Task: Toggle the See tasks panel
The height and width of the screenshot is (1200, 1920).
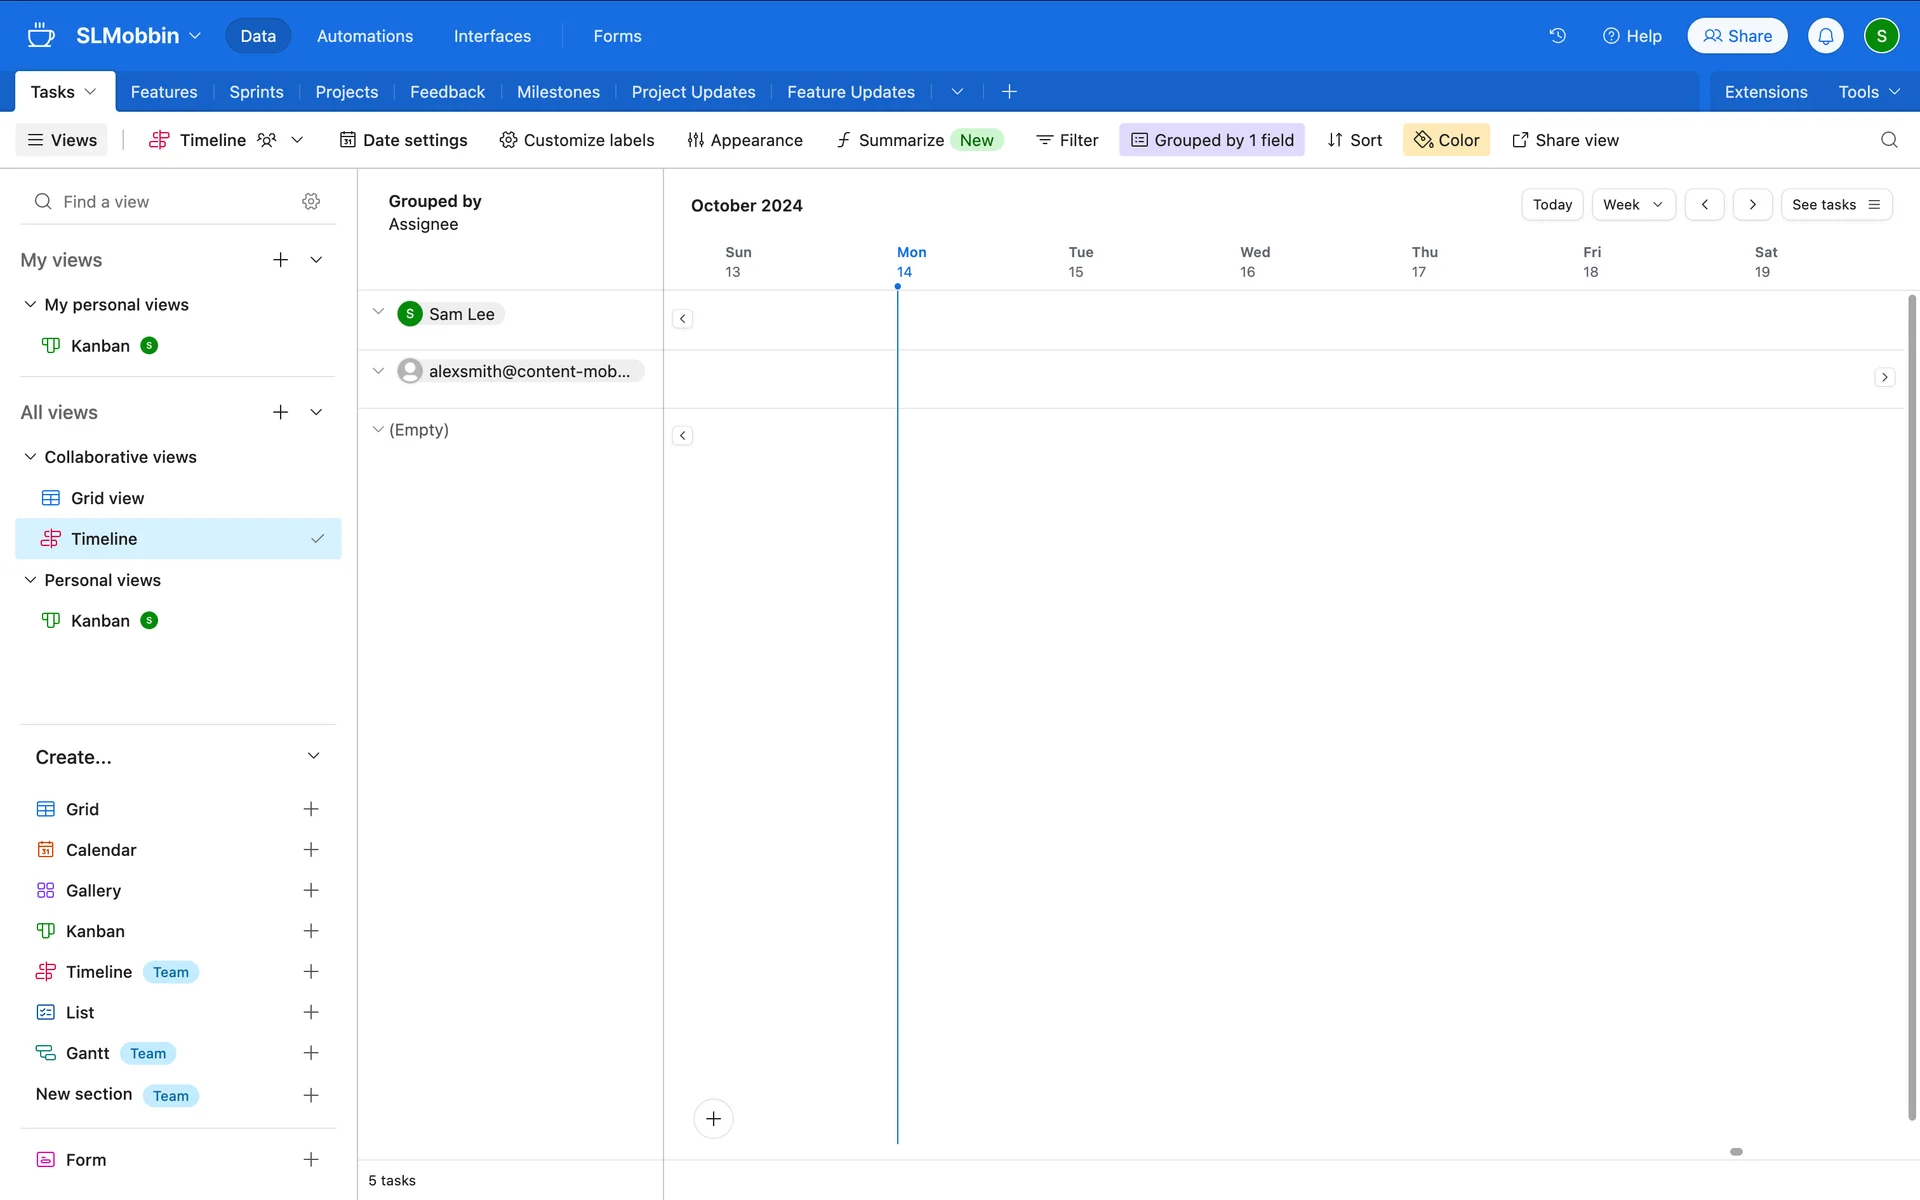Action: (x=1836, y=205)
